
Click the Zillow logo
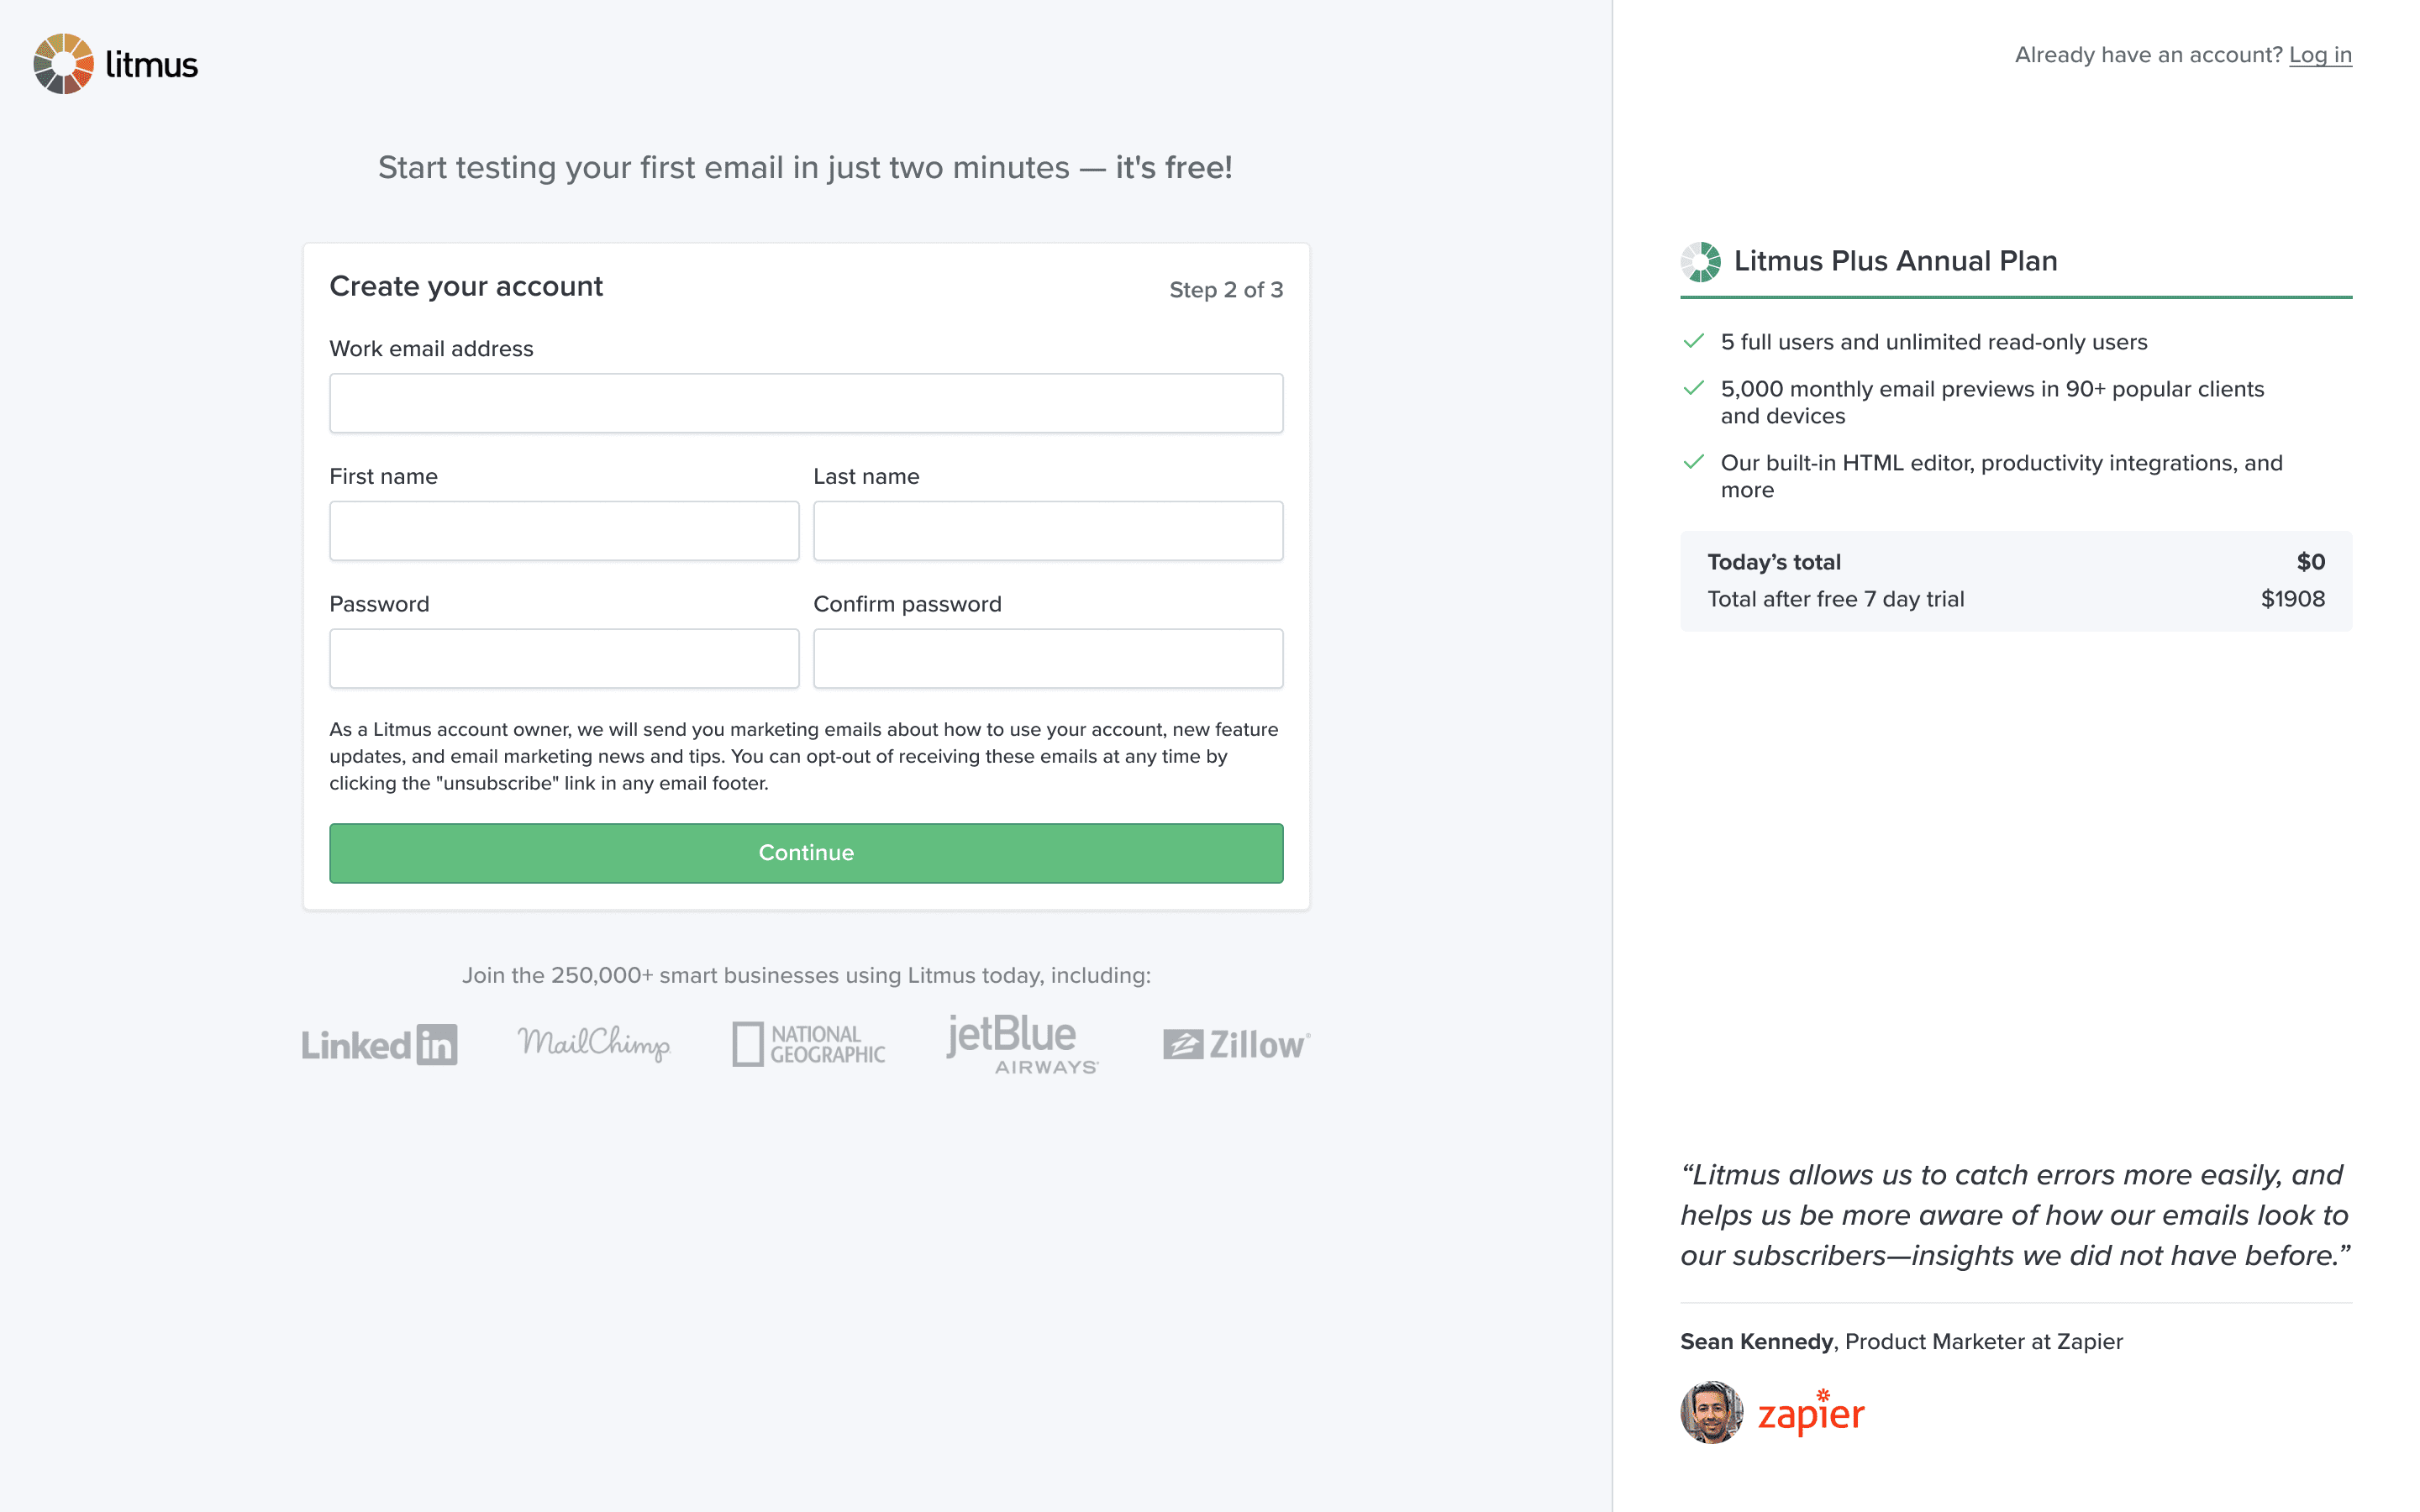point(1236,1045)
